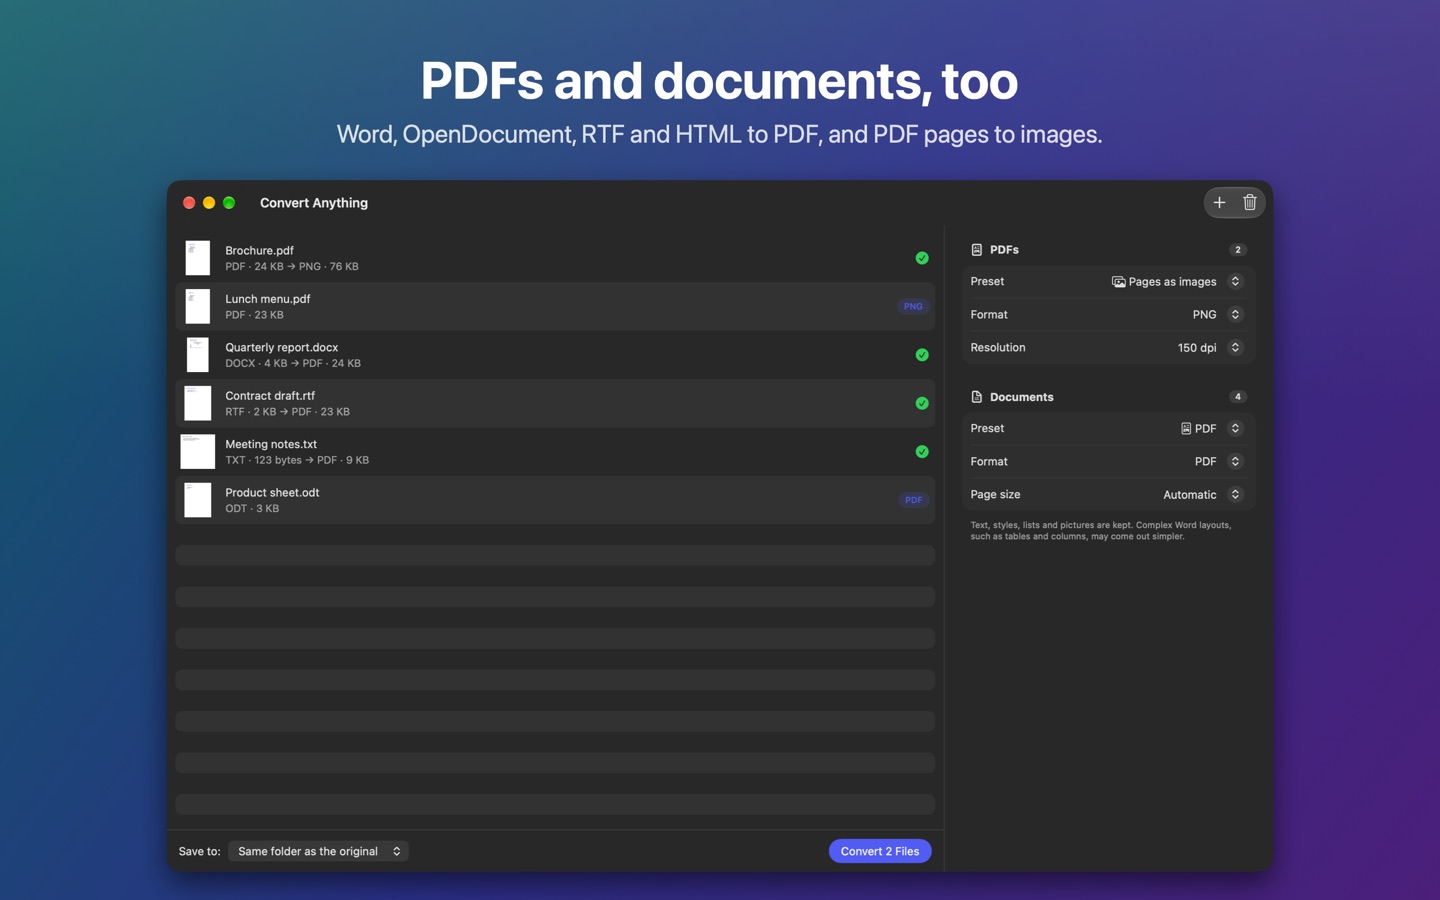Select the 'Lunch menu.pdf' file name
Viewport: 1440px width, 900px height.
point(268,299)
